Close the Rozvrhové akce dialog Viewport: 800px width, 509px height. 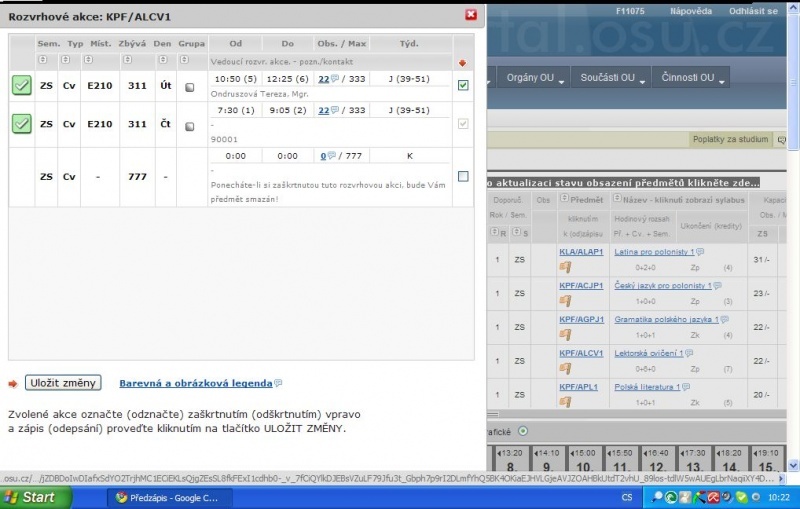(471, 15)
